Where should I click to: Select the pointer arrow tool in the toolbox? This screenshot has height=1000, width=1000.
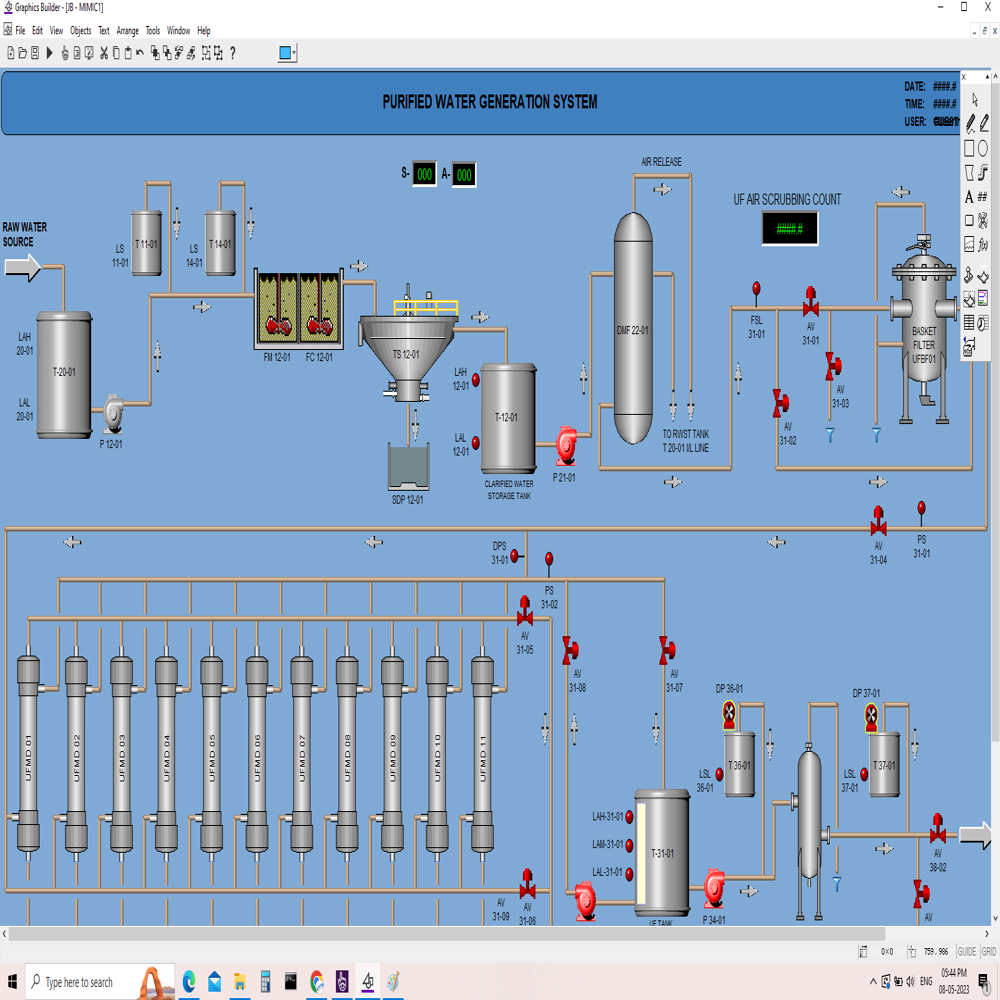pyautogui.click(x=974, y=99)
